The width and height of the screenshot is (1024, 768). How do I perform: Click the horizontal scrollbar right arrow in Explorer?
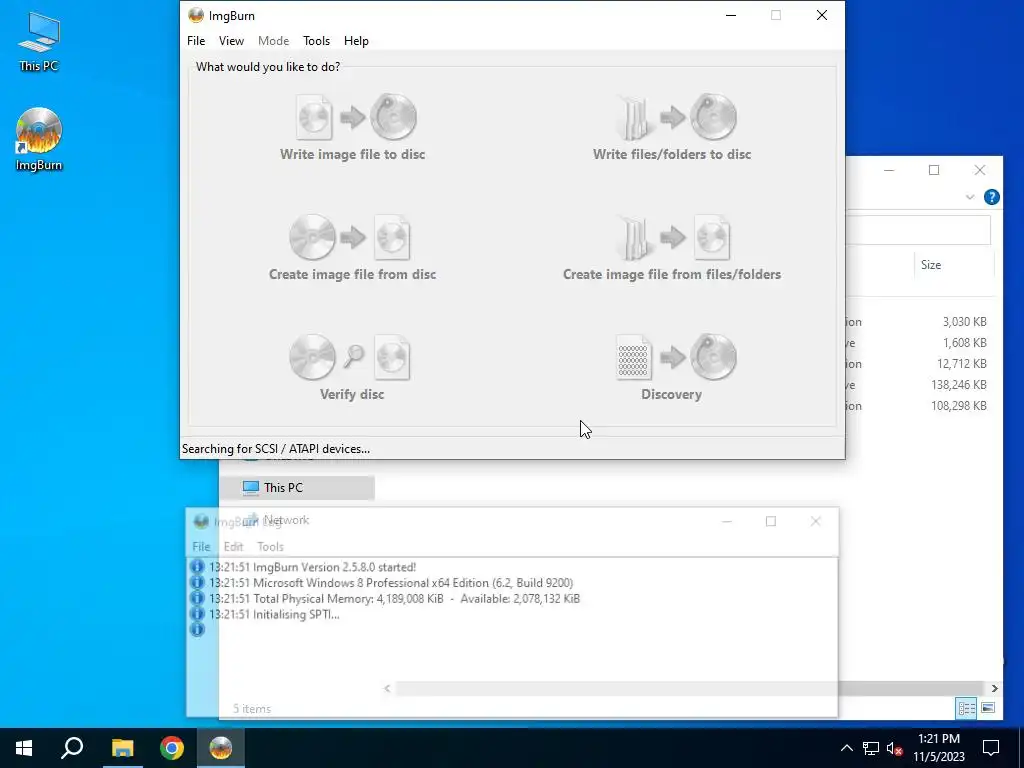click(994, 688)
